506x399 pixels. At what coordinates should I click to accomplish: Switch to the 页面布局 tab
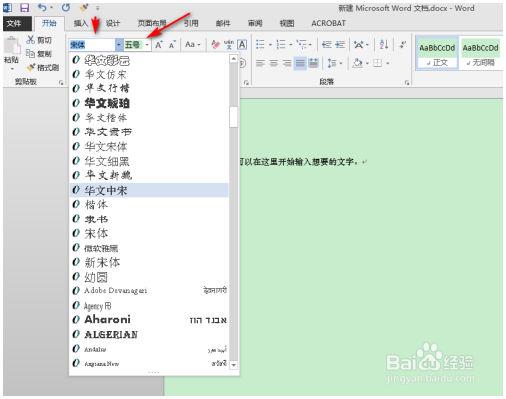[x=152, y=23]
